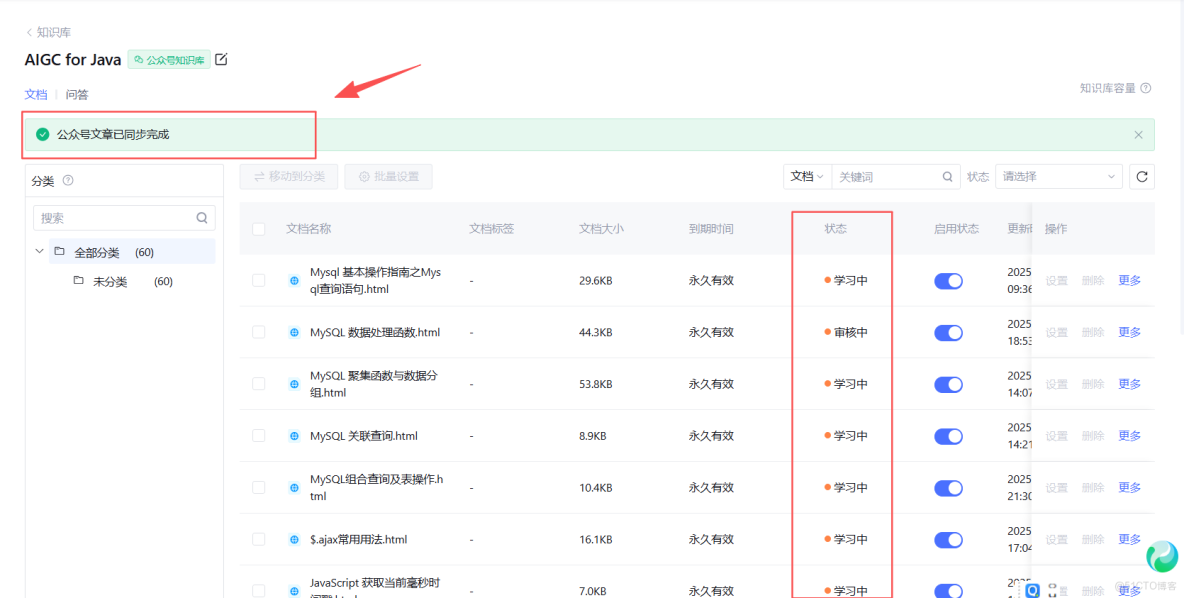Click the folder icon of 未分类 category
This screenshot has width=1184, height=598.
79,281
